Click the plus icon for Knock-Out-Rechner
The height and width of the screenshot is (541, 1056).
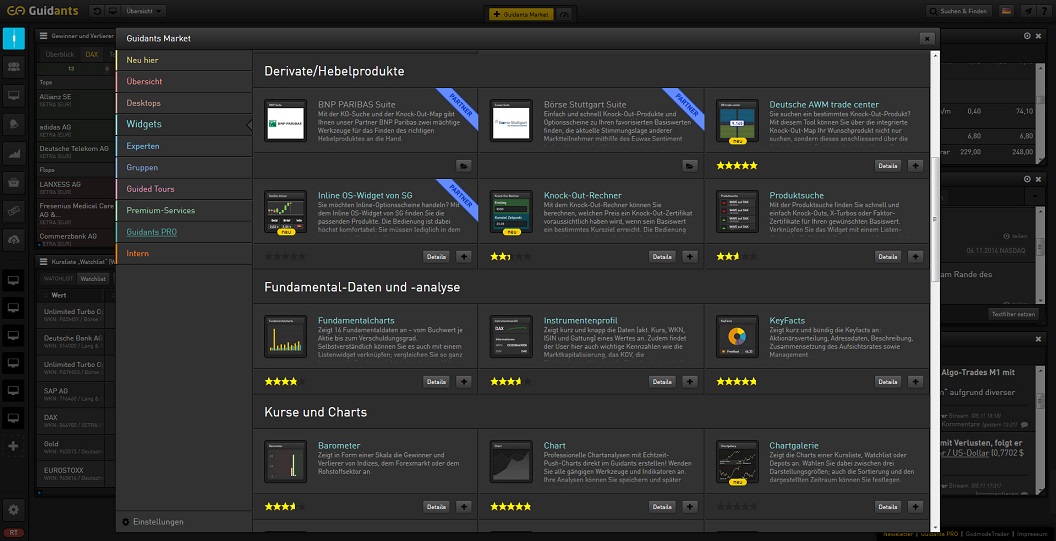[690, 257]
